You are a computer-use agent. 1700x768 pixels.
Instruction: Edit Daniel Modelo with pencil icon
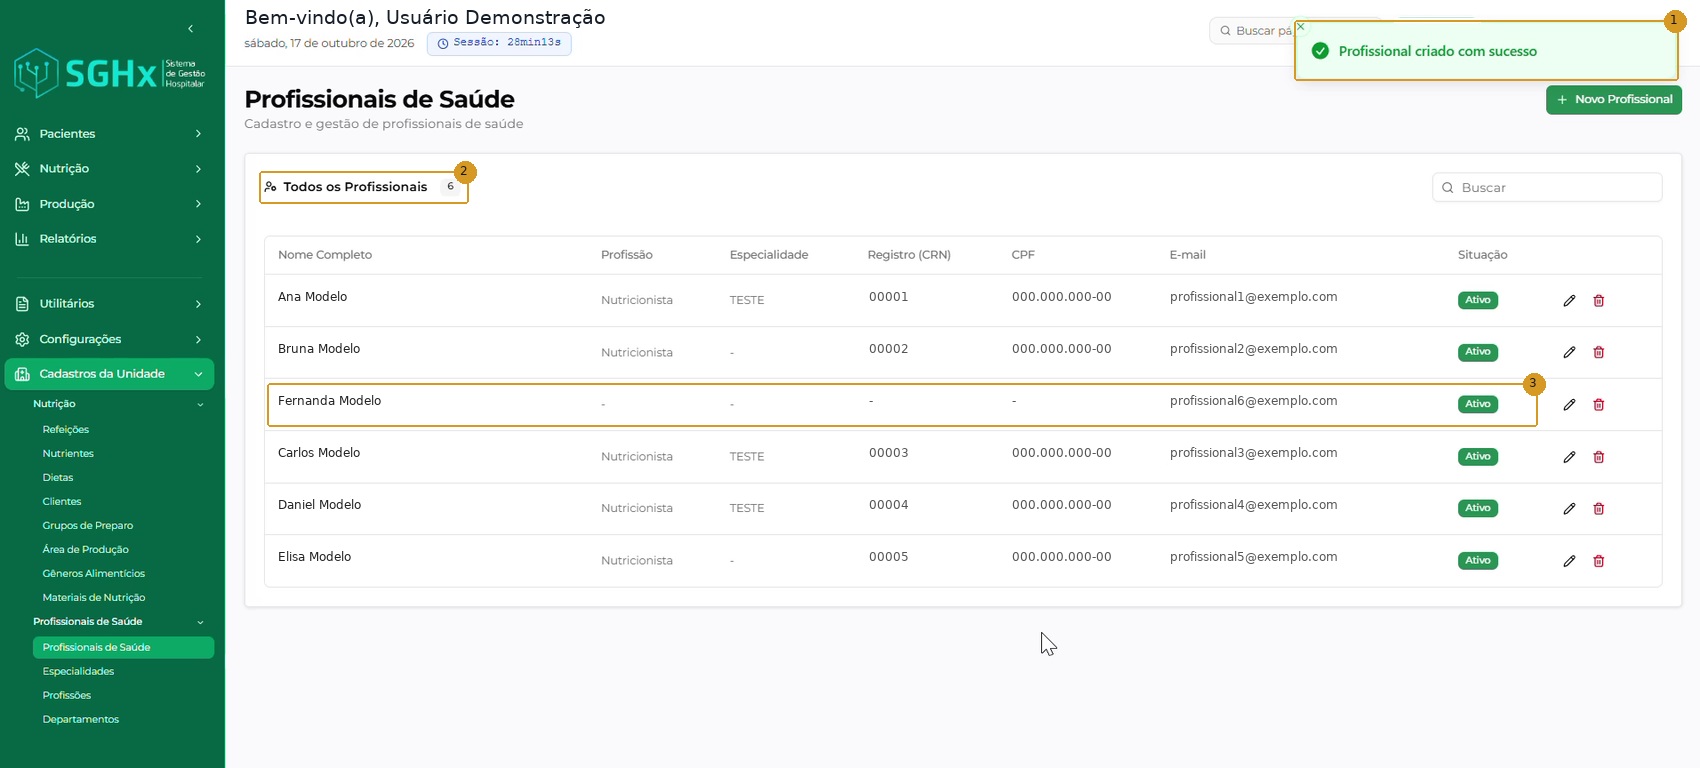tap(1569, 509)
